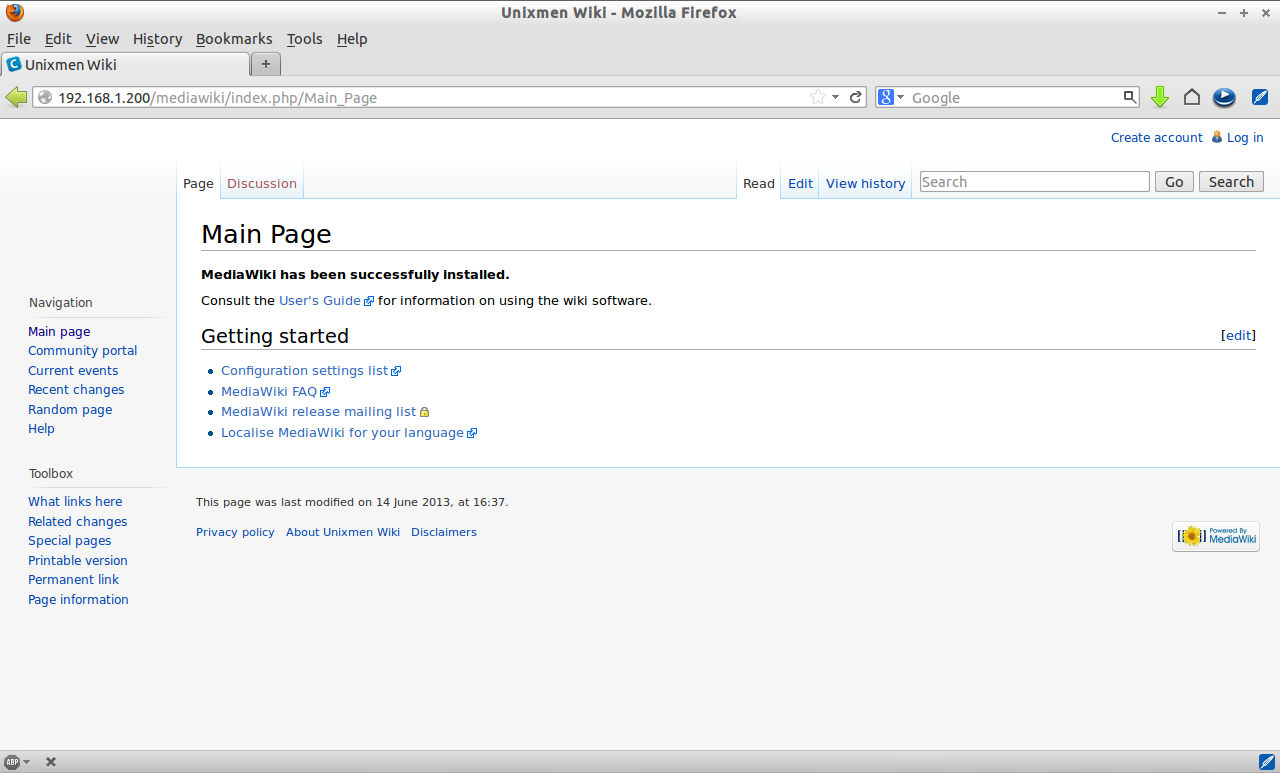Click the wiki Search button
The width and height of the screenshot is (1280, 774).
pos(1231,182)
